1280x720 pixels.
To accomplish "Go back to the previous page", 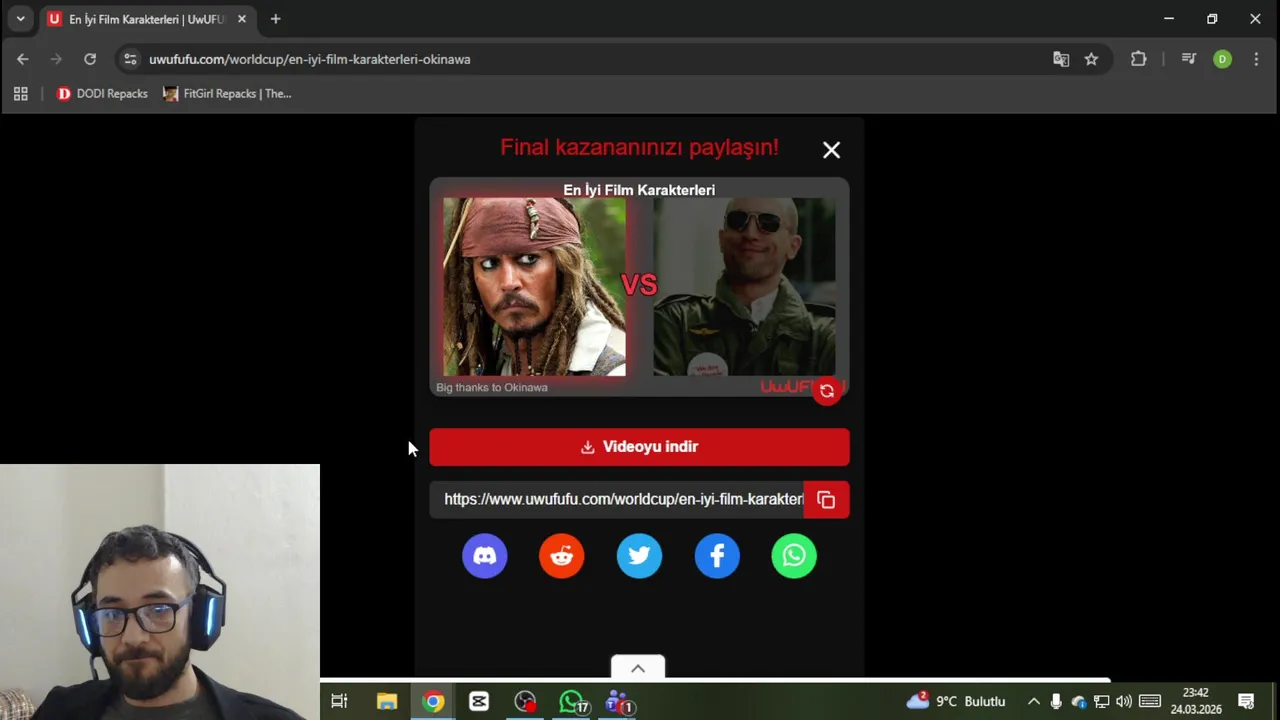I will tap(22, 59).
